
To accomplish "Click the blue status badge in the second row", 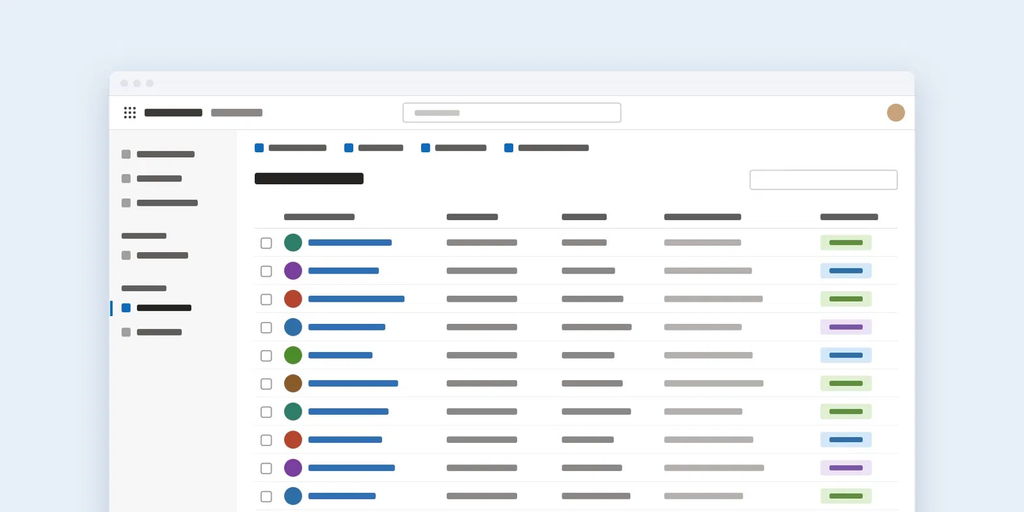I will pos(846,270).
